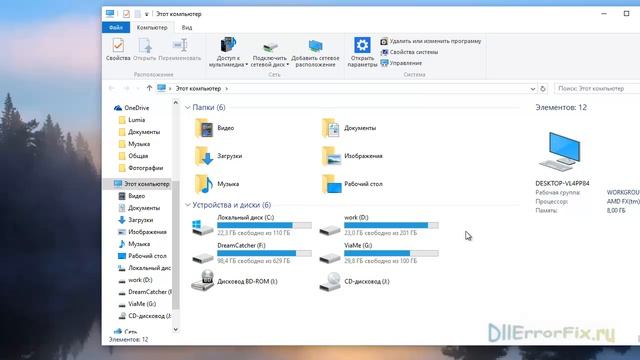
Task: Click text 29,8 ГБ свободно из 100 ГБ
Action: 380,261
